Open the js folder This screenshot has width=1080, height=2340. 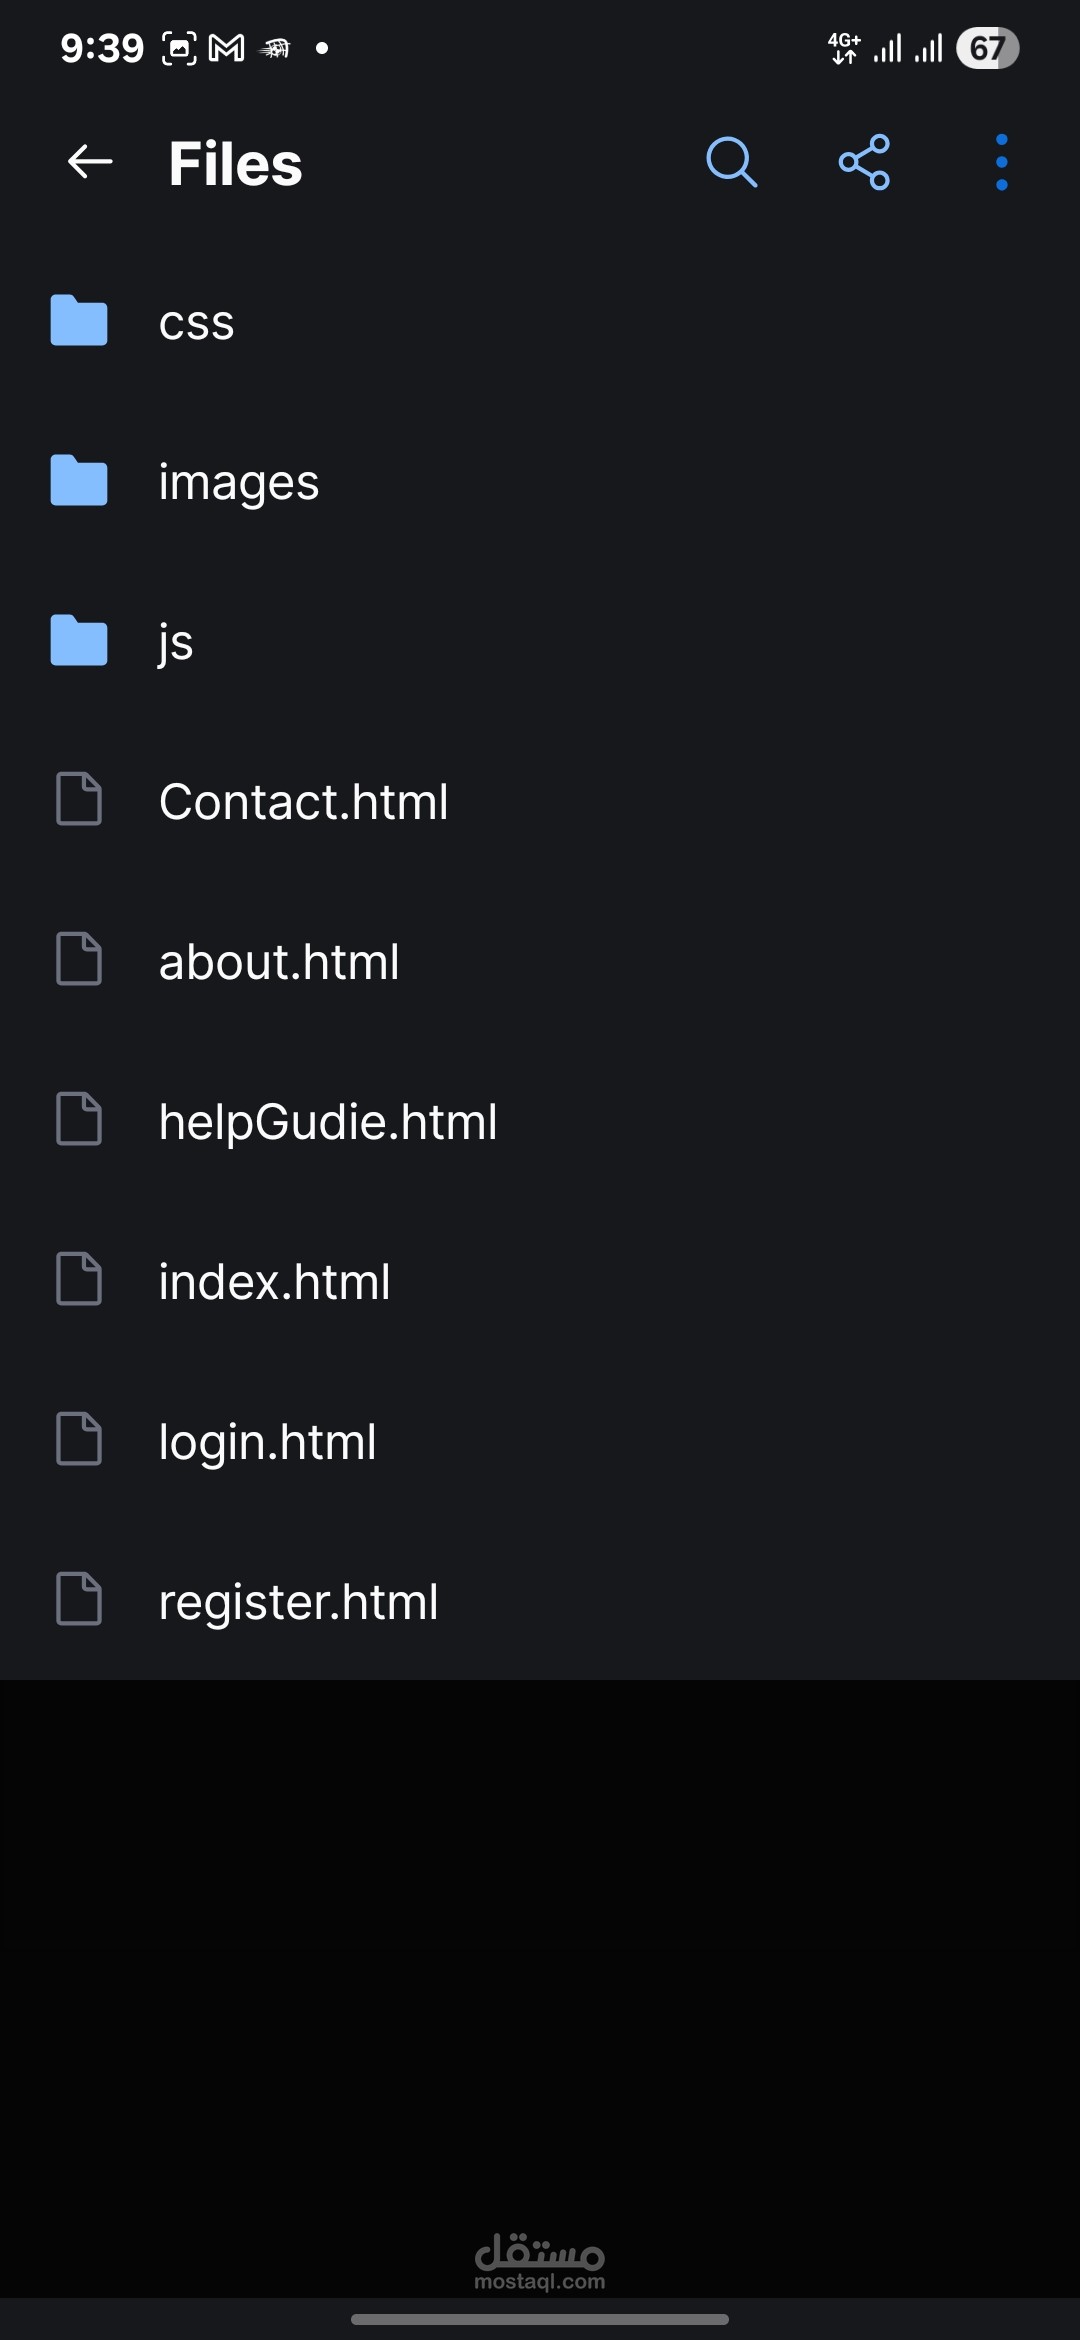pos(540,641)
